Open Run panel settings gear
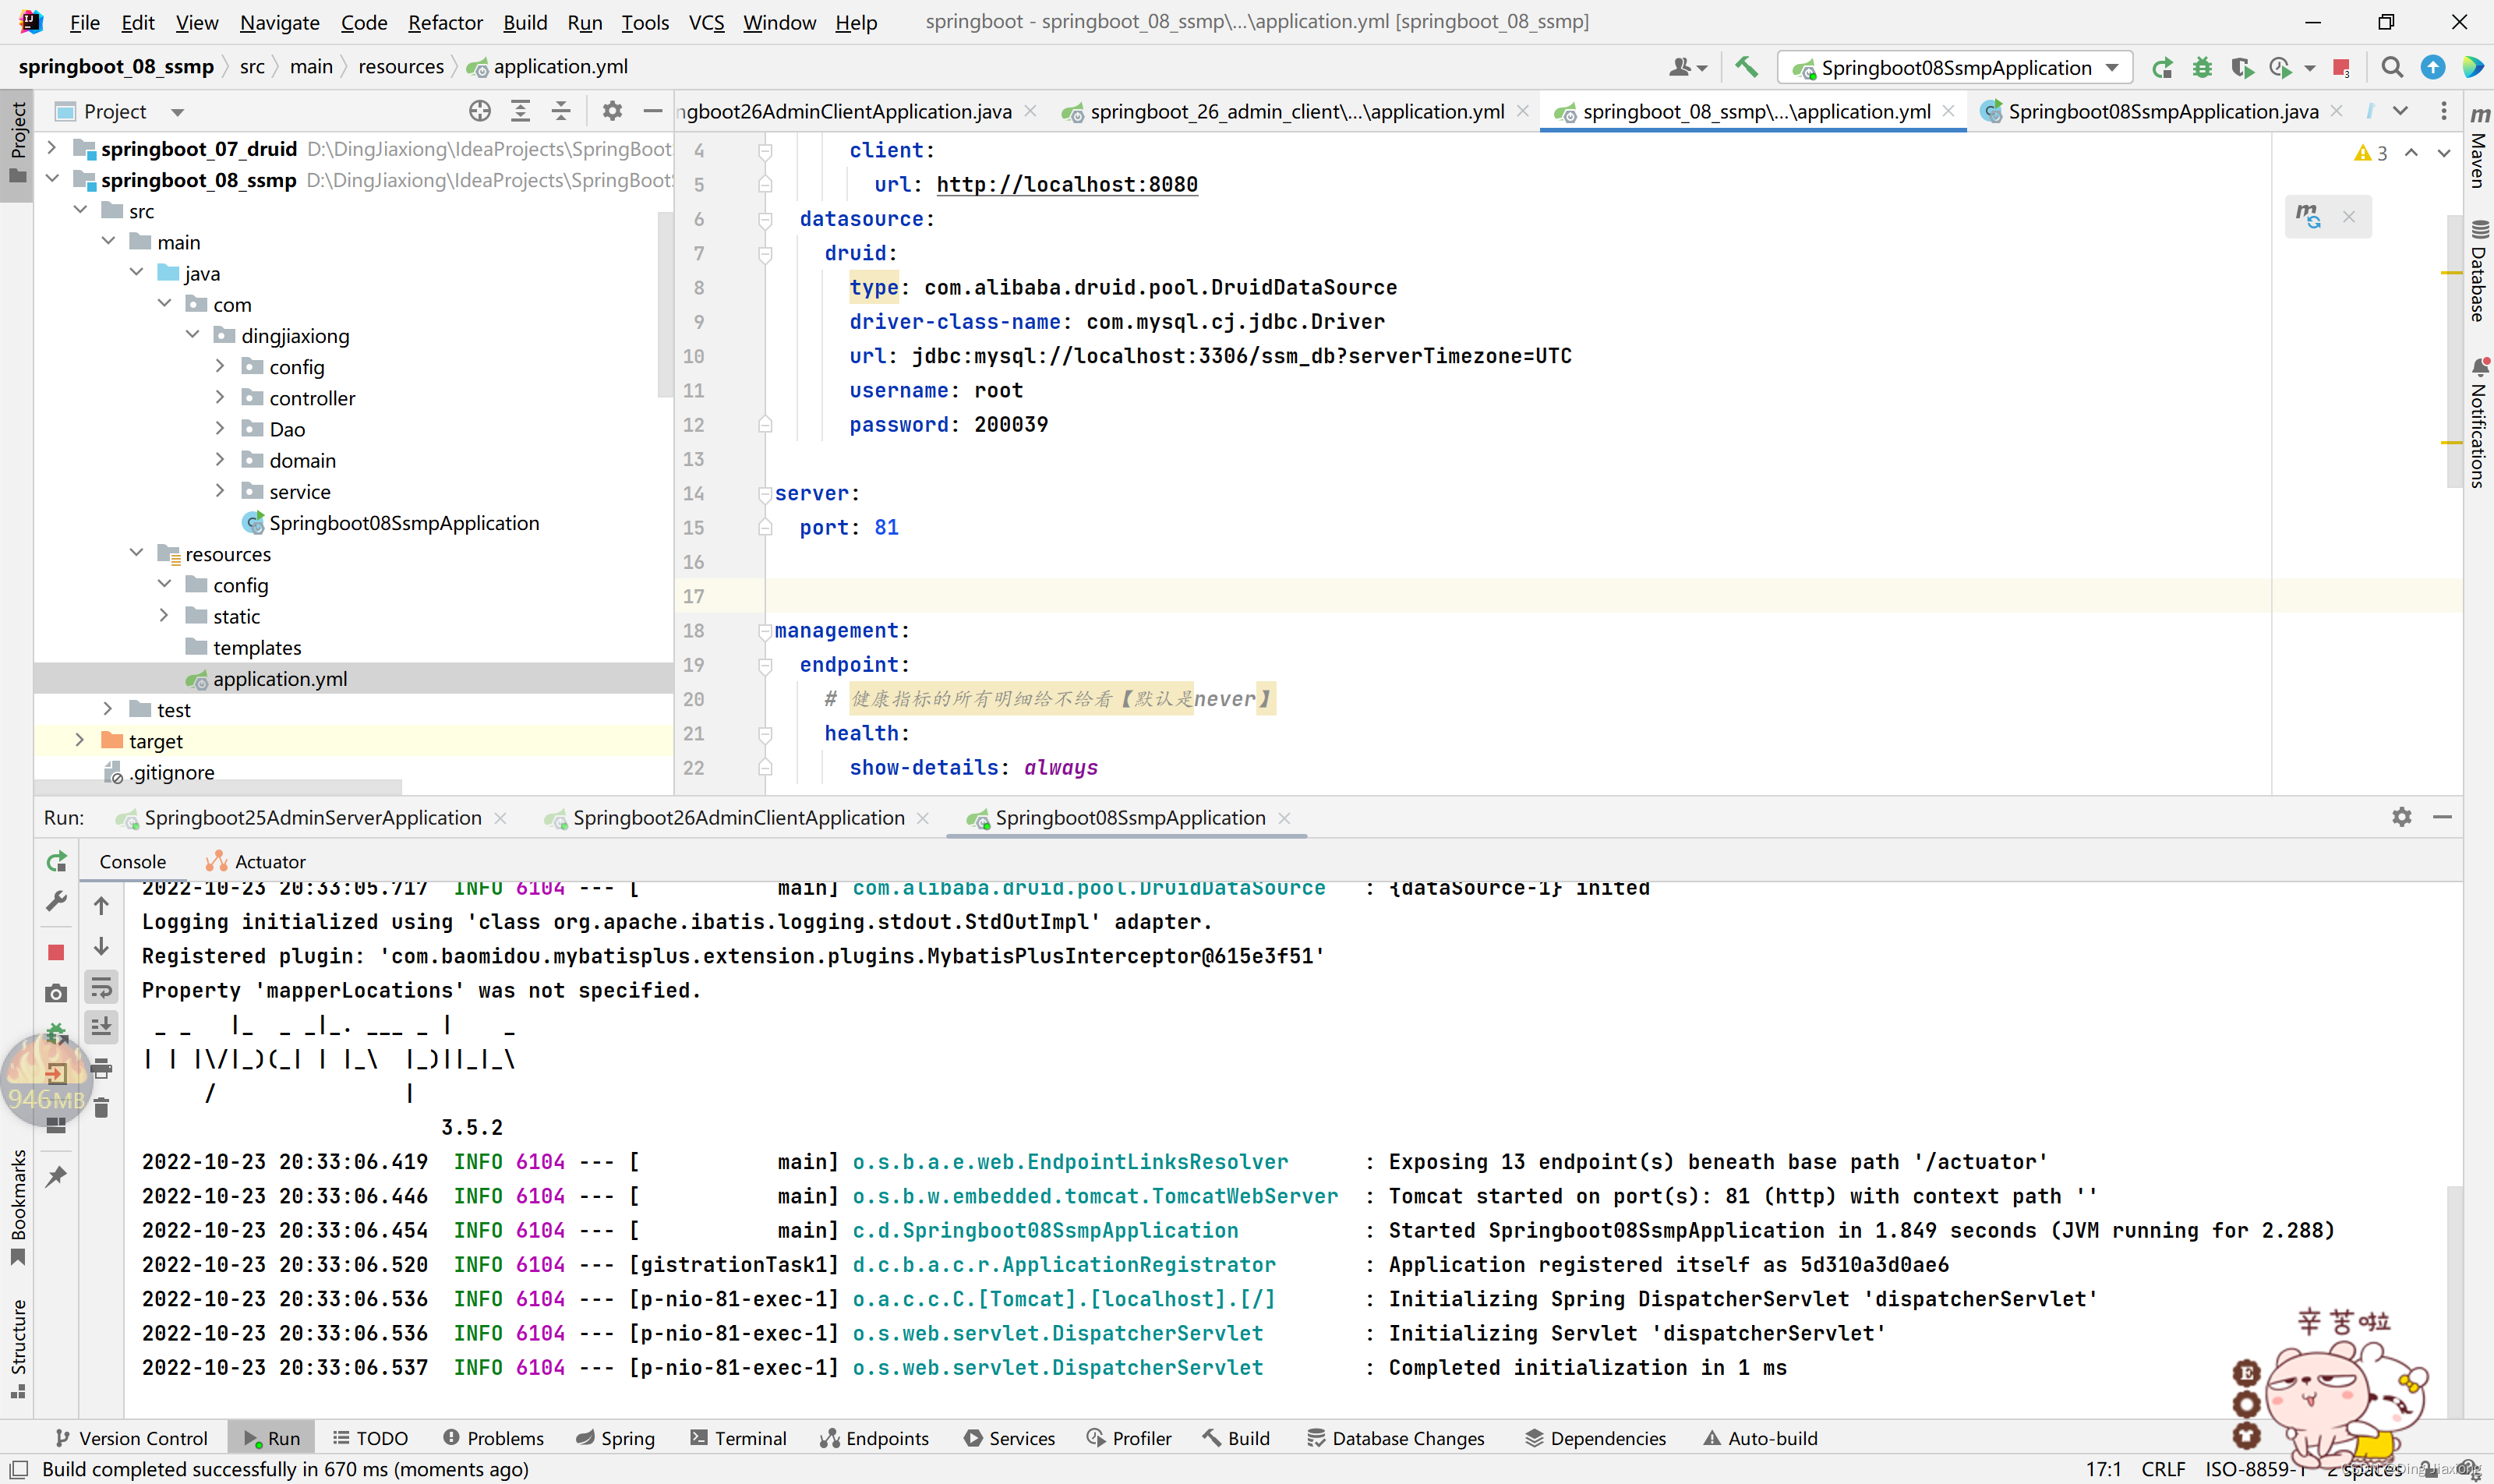This screenshot has width=2494, height=1484. coord(2401,817)
